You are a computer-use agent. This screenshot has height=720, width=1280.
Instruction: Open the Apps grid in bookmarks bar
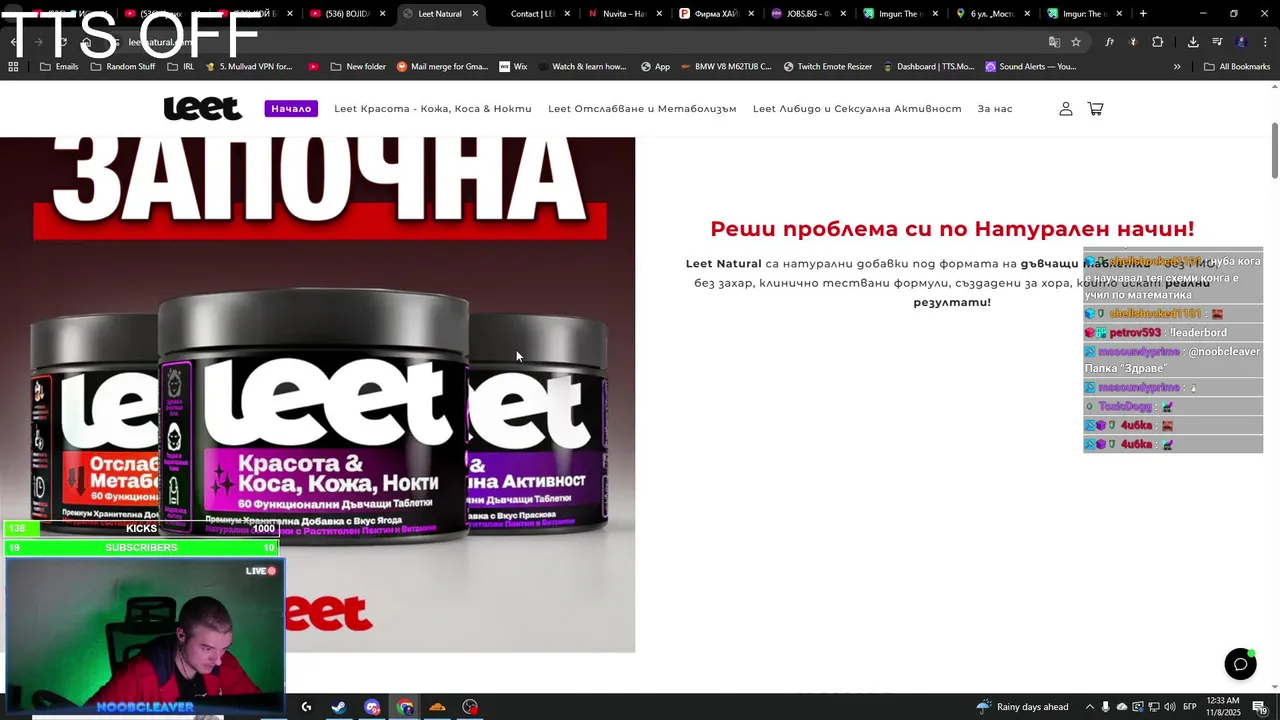pyautogui.click(x=13, y=67)
